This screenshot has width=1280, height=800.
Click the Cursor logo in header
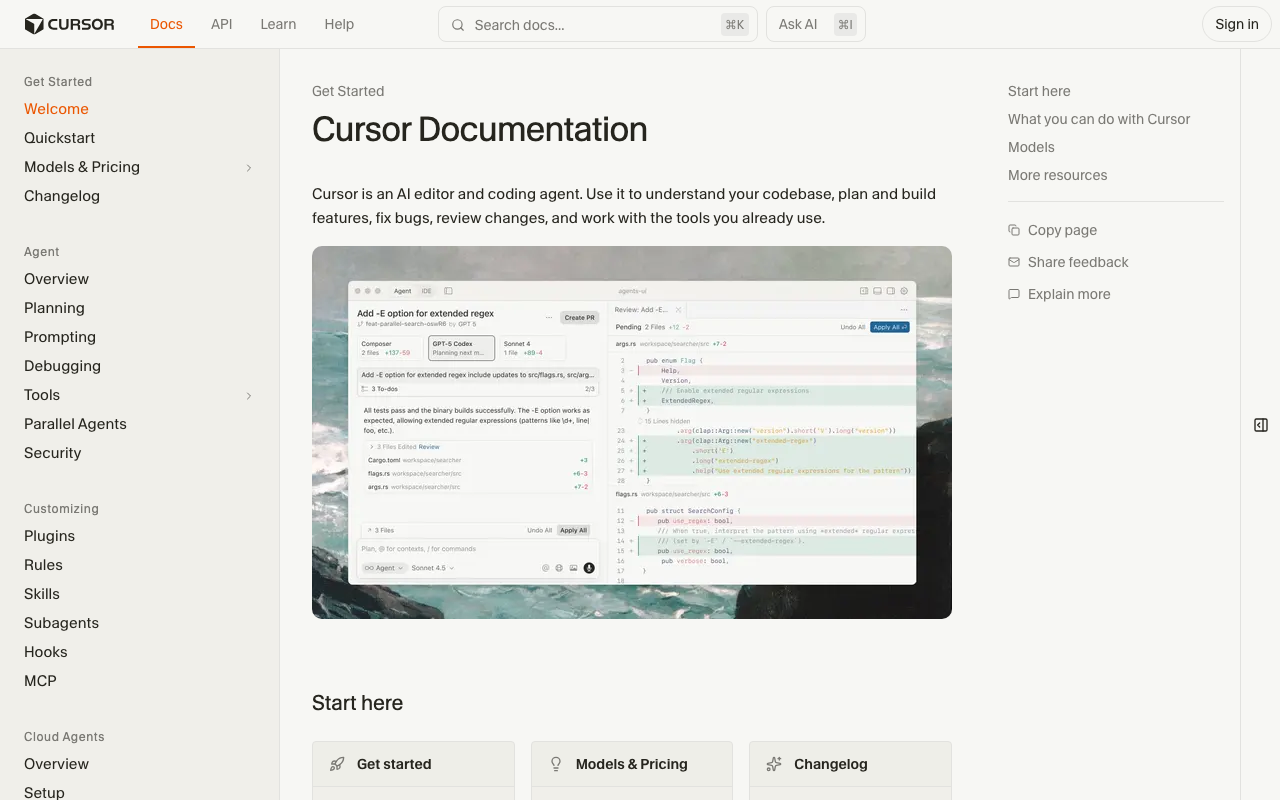pyautogui.click(x=69, y=24)
